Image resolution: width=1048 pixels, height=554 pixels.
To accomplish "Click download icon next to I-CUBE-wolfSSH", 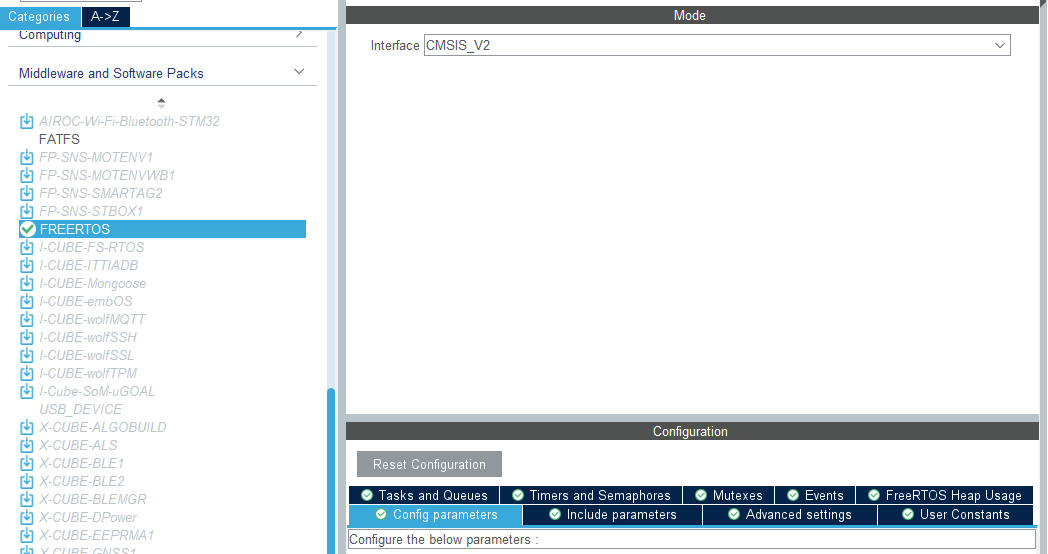I will point(27,337).
